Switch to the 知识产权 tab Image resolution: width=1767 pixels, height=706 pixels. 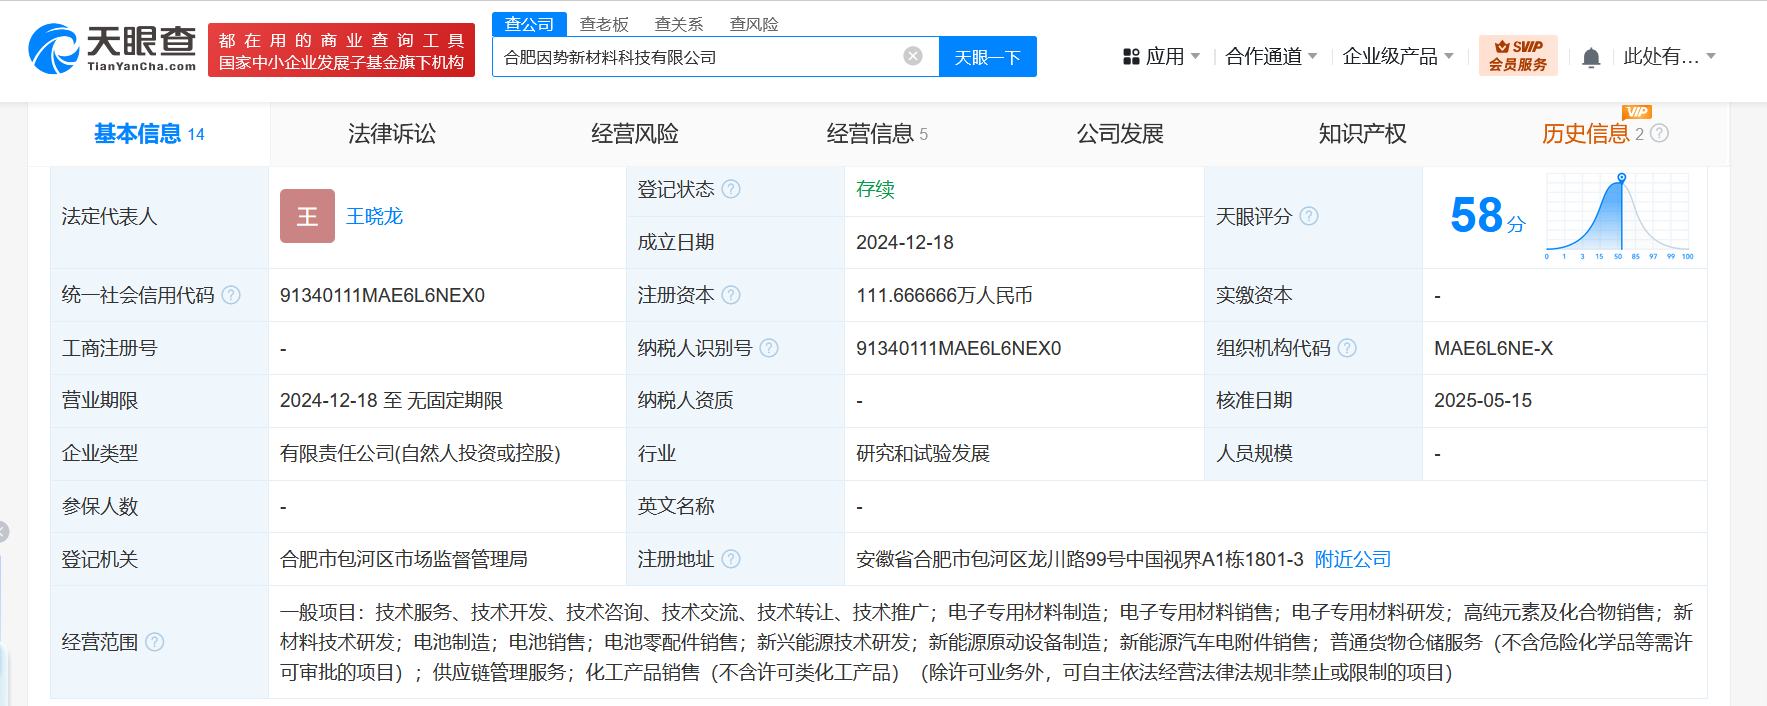[1362, 134]
